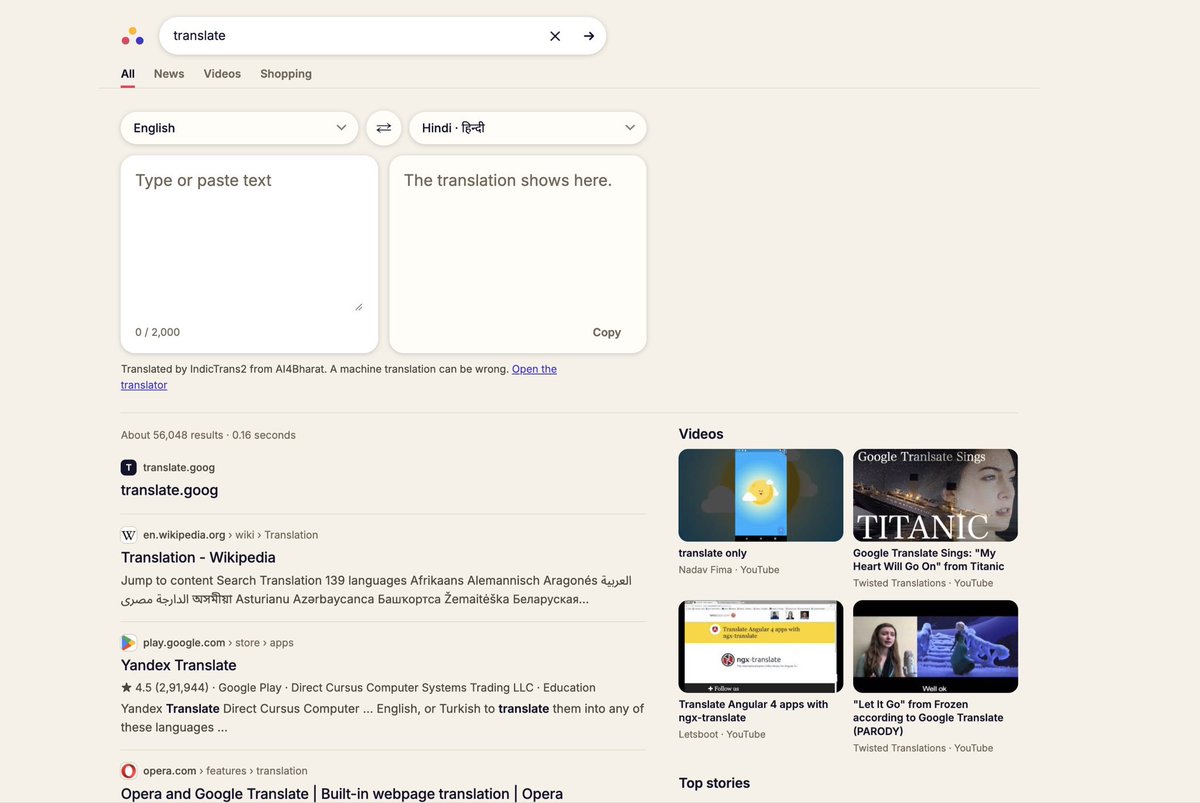This screenshot has width=1200, height=803.
Task: Clear the search query with the X icon
Action: (x=555, y=36)
